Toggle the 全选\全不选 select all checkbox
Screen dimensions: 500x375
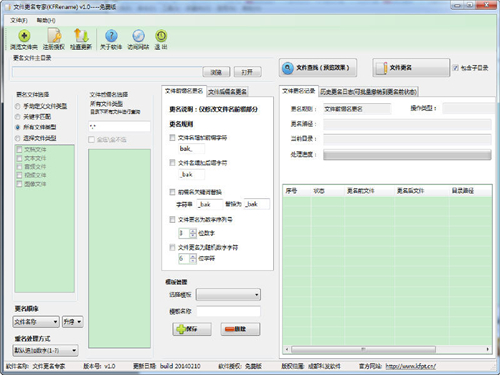point(91,140)
